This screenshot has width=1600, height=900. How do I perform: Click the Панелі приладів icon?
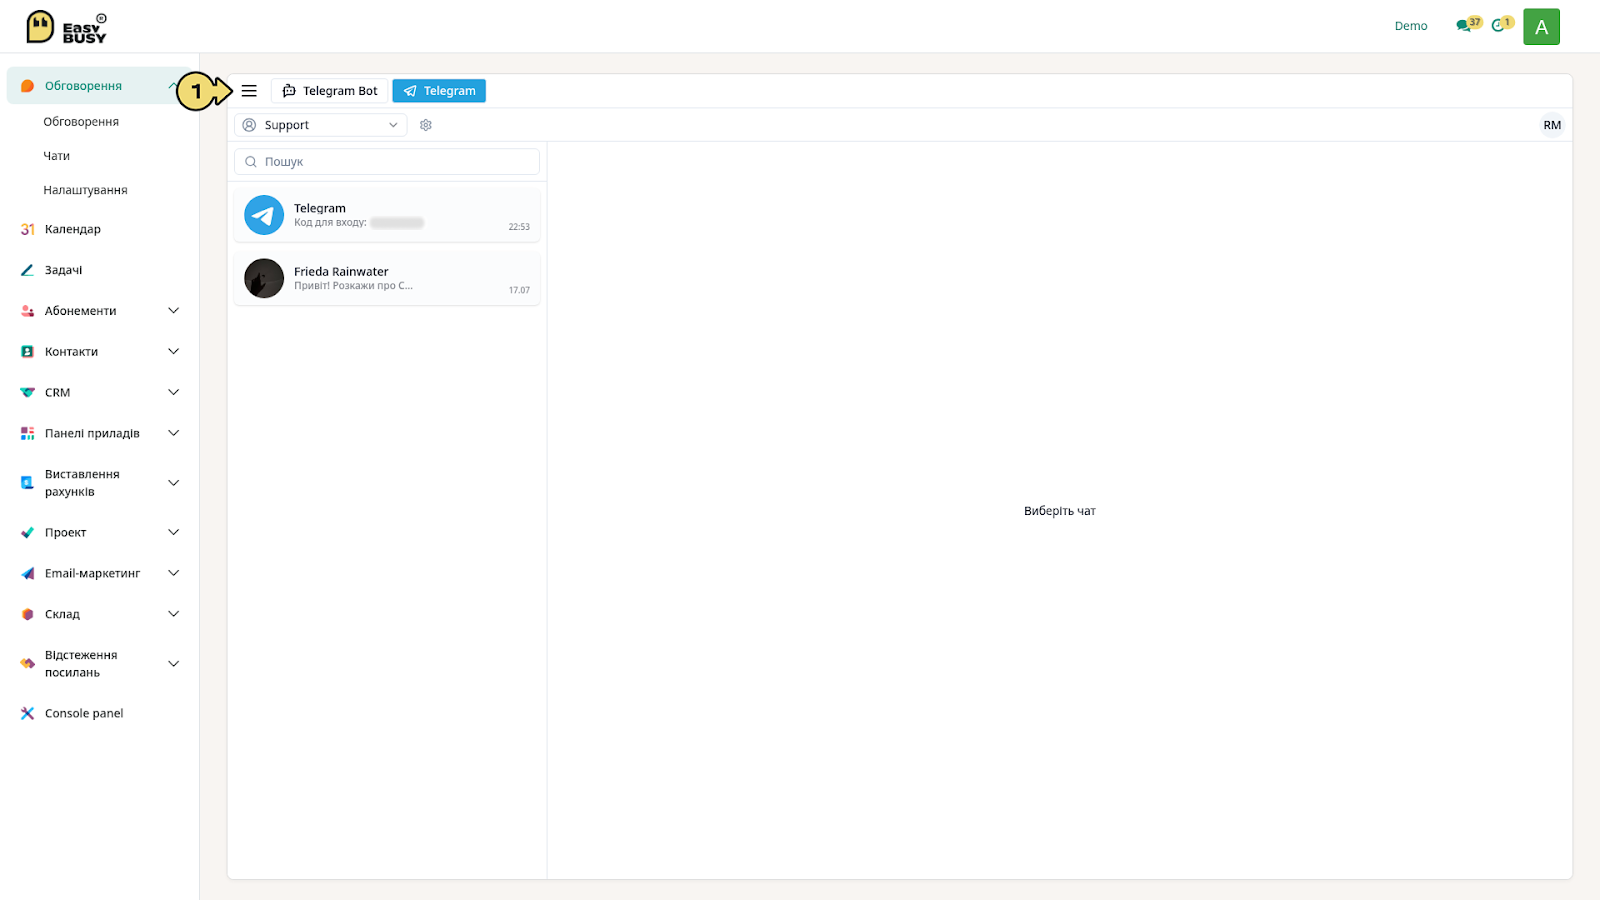pyautogui.click(x=28, y=434)
